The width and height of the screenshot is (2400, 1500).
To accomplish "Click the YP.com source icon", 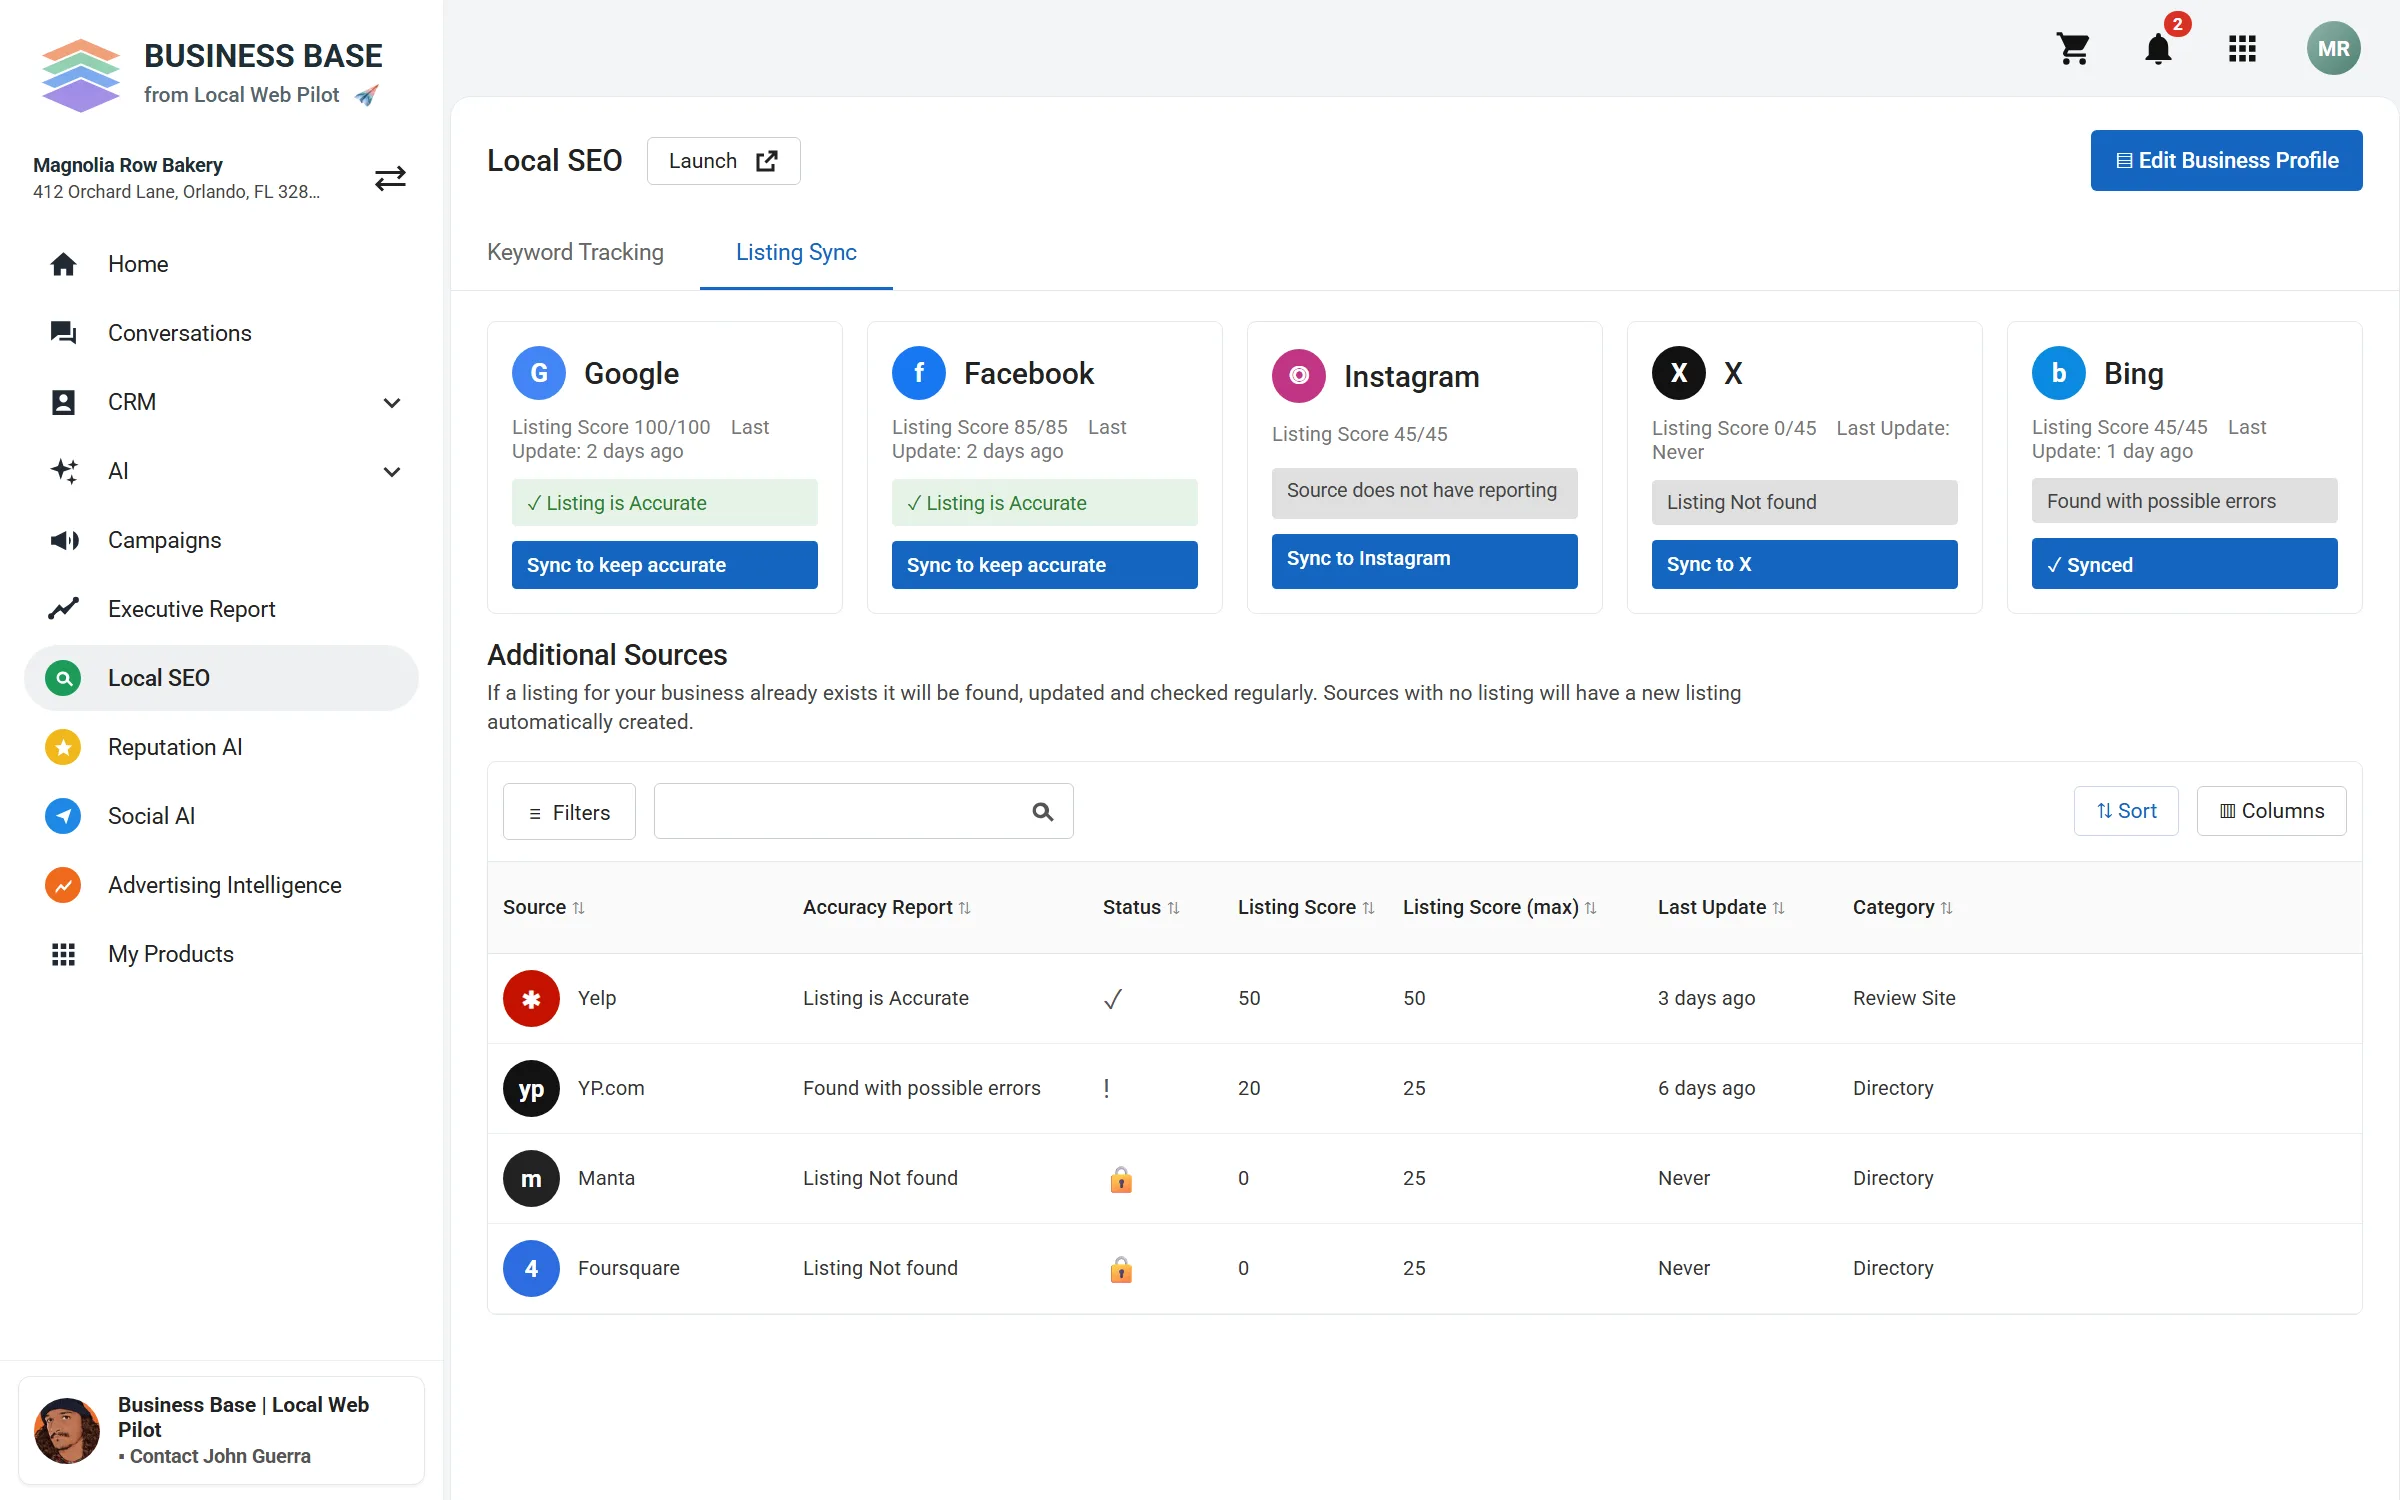I will [531, 1088].
